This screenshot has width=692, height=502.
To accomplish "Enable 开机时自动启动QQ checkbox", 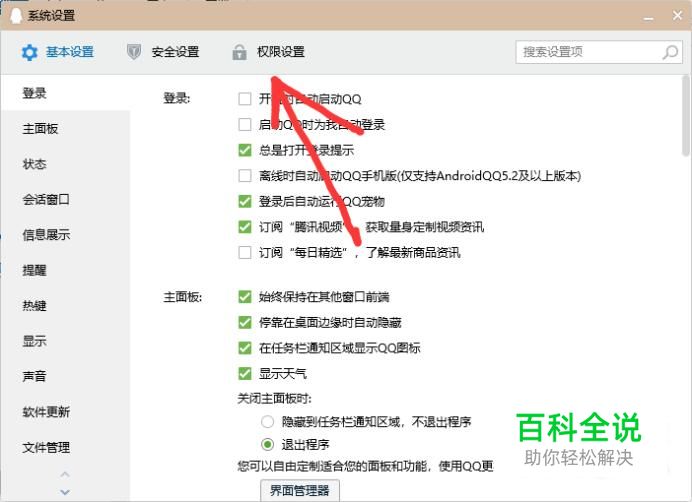I will (x=244, y=99).
